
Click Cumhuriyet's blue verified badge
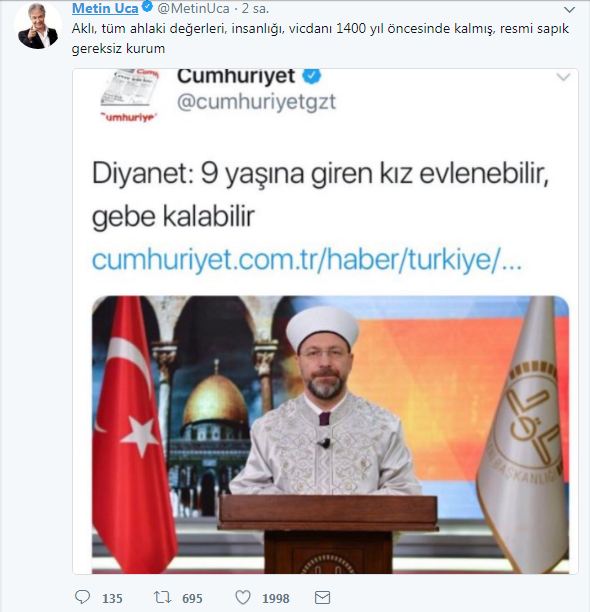coord(312,75)
